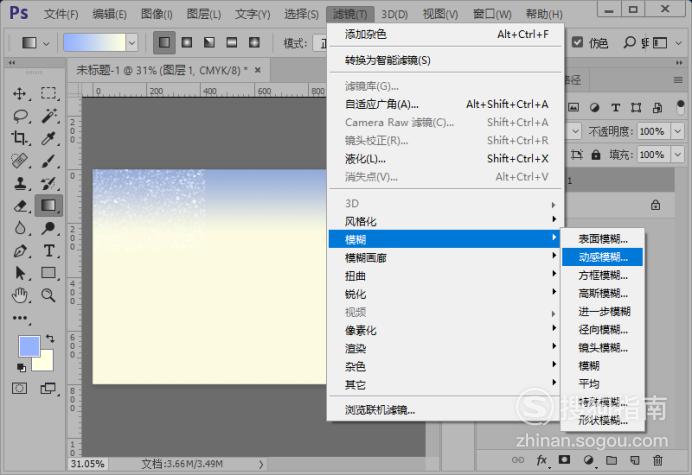
Task: Click Convert for Smart Filters (转换为智能滤镜)
Action: point(446,60)
